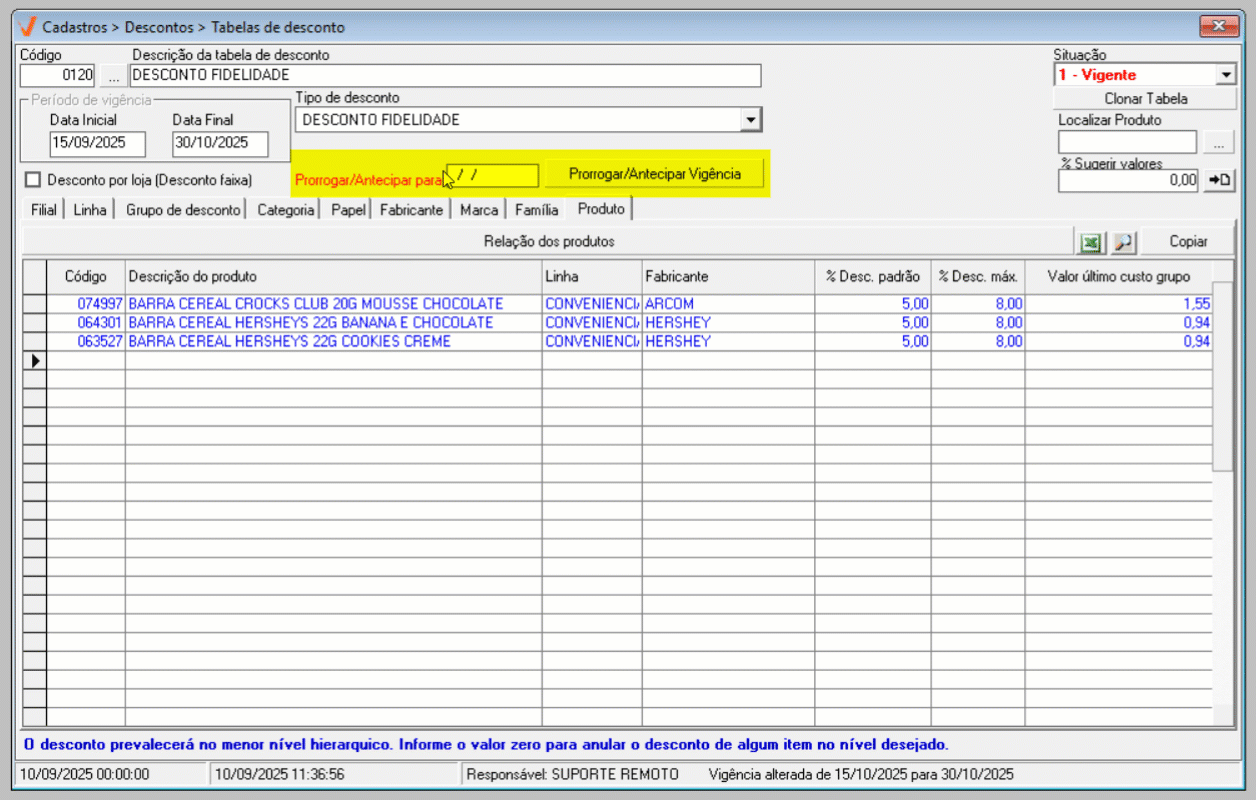The height and width of the screenshot is (800, 1256).
Task: Select current row indicator arrow in grid
Action: click(x=35, y=360)
